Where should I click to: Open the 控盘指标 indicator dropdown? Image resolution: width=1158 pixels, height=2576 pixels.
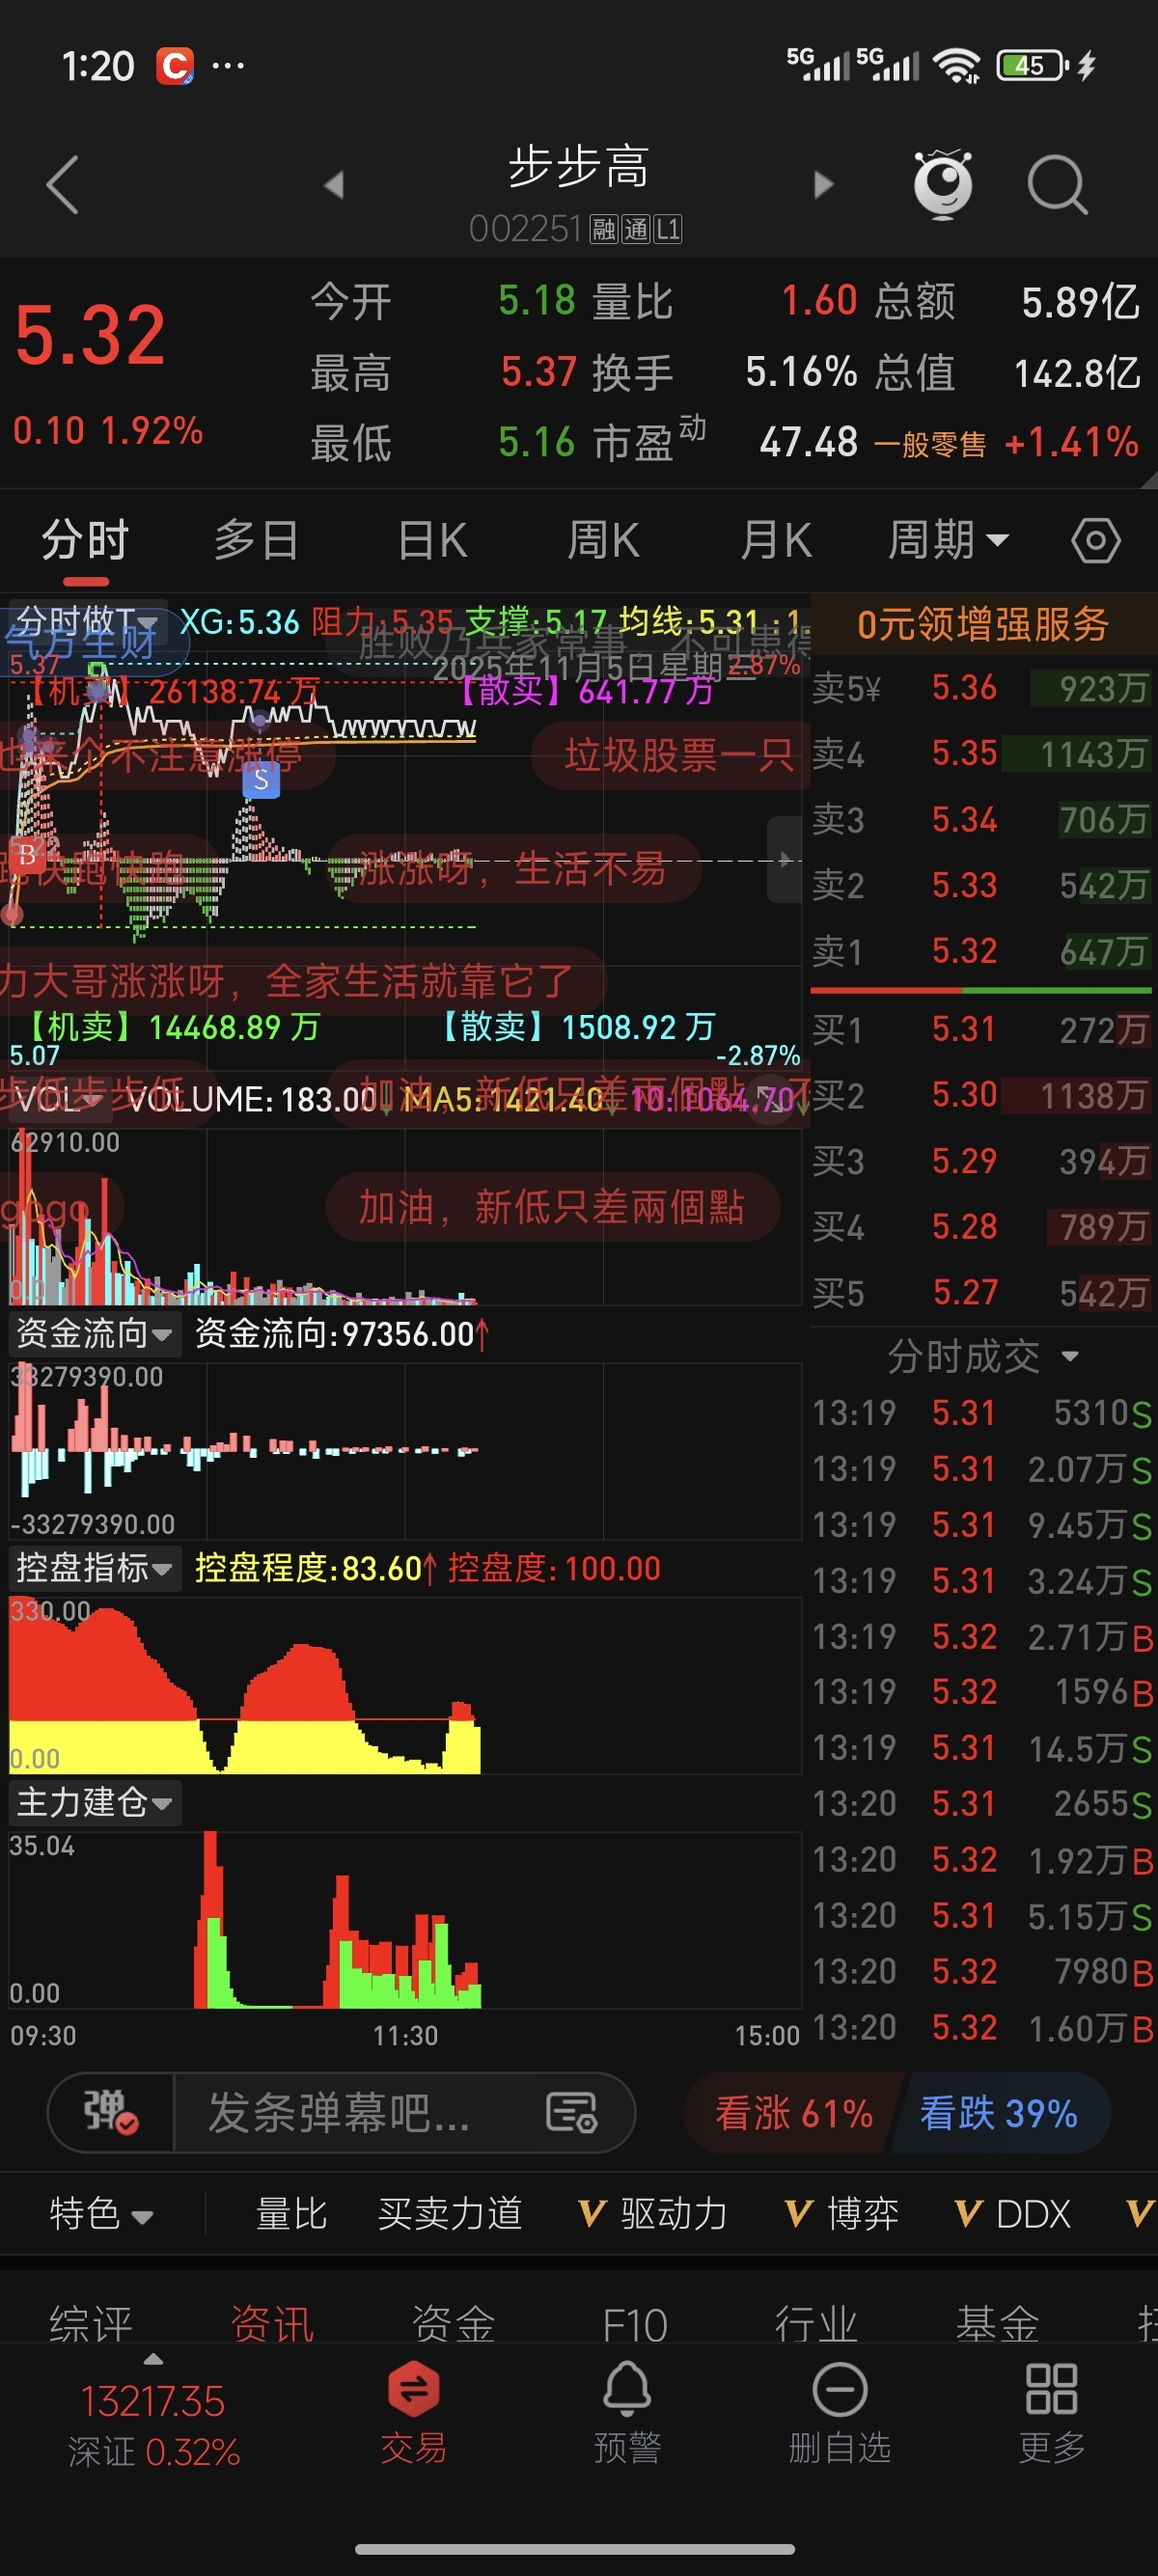[94, 1568]
